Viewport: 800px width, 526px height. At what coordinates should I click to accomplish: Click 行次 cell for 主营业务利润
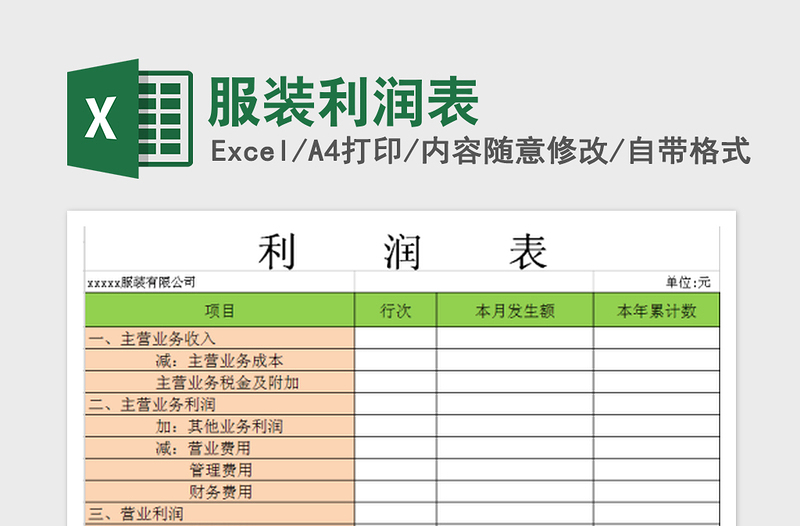[395, 404]
